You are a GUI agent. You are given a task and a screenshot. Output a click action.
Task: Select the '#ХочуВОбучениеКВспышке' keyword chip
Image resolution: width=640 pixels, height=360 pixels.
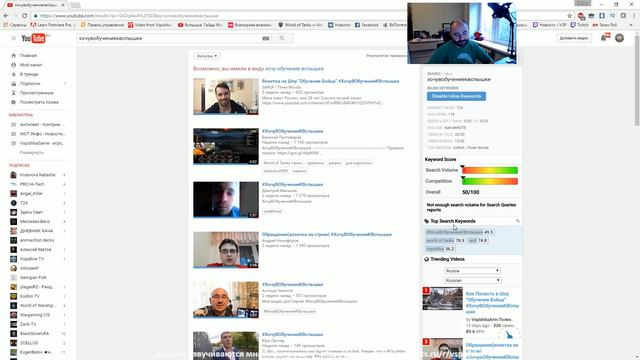(459, 232)
